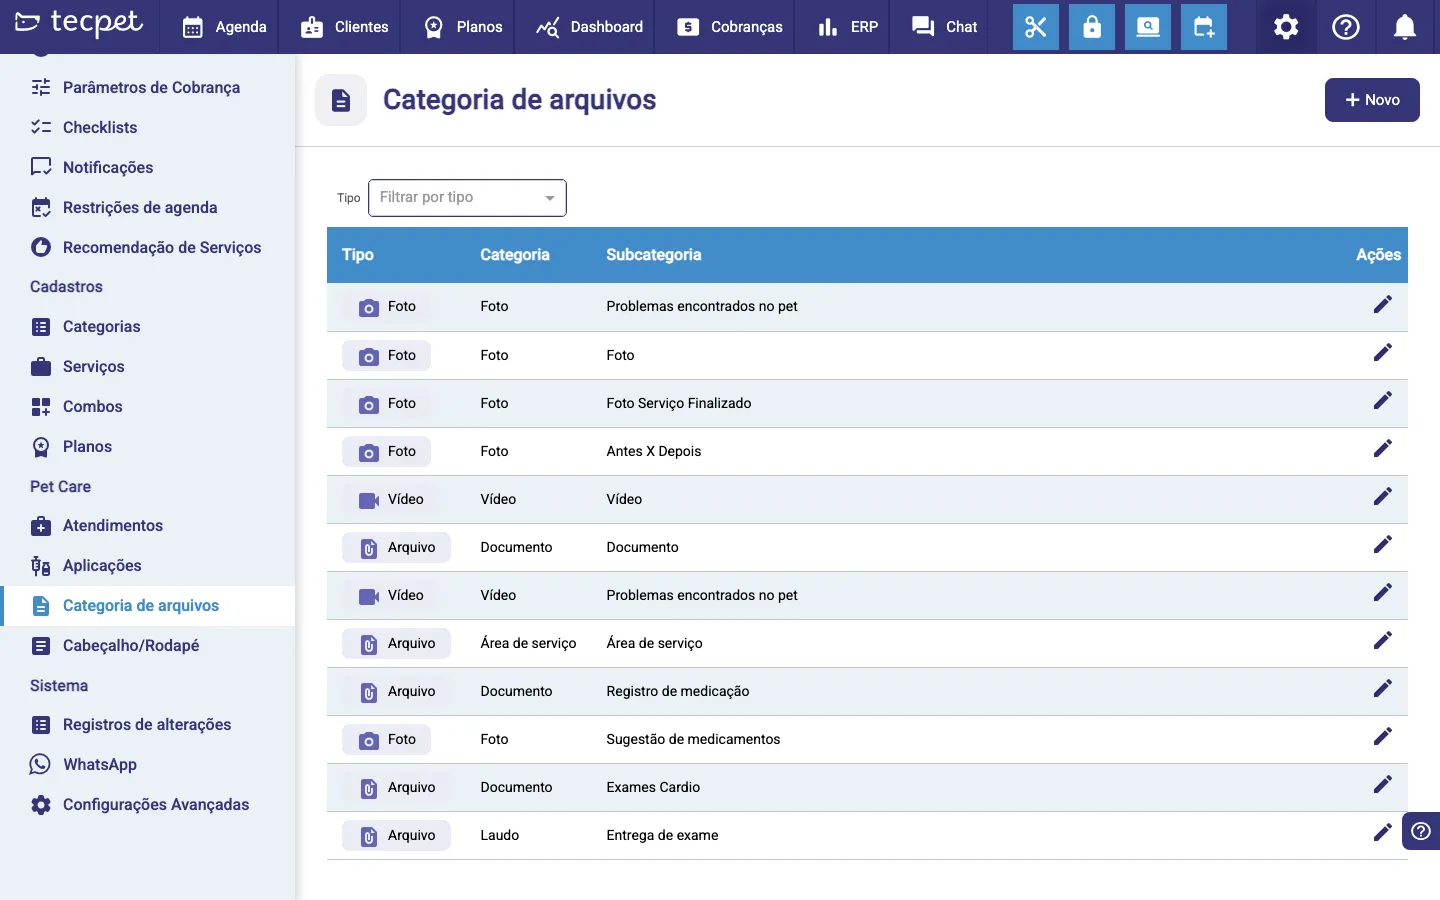
Task: Open the Cobranças menu
Action: click(730, 27)
